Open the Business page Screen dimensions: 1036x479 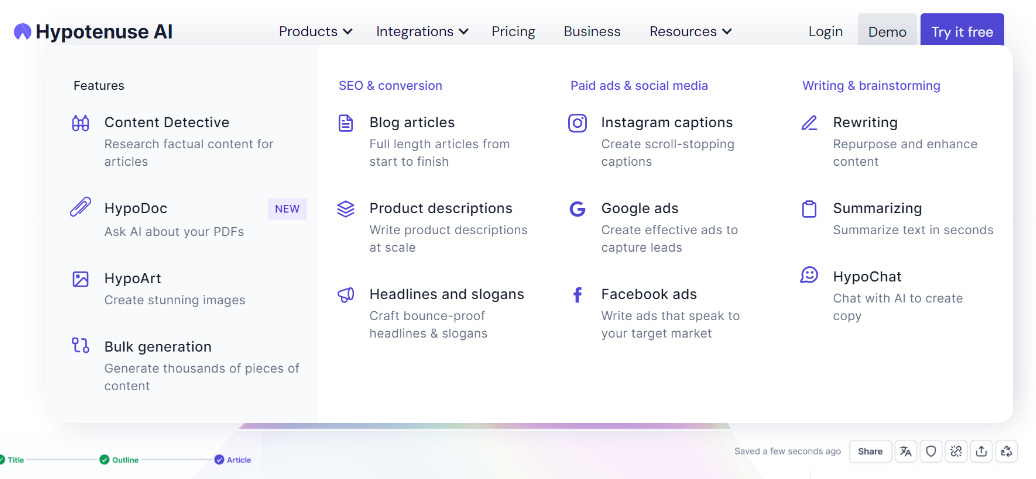[x=592, y=31]
